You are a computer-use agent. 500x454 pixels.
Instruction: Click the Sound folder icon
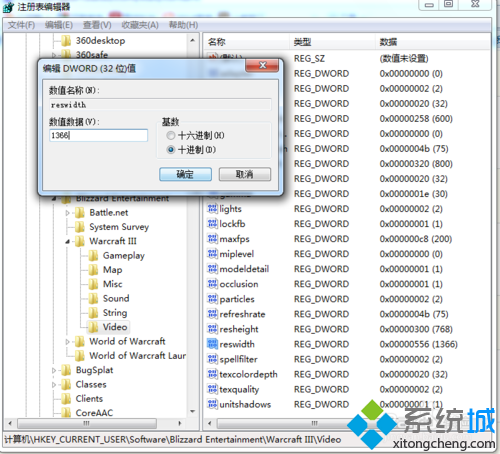pyautogui.click(x=93, y=298)
